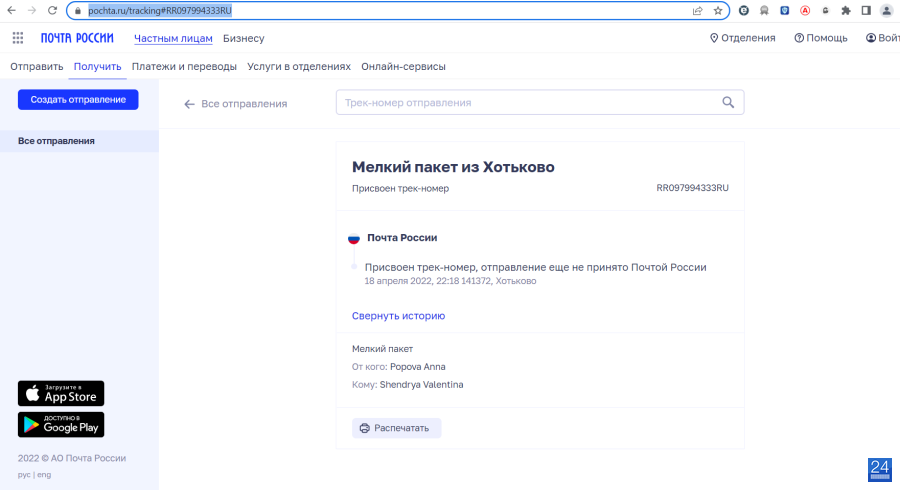Open Платежи и переводы menu

(x=184, y=67)
